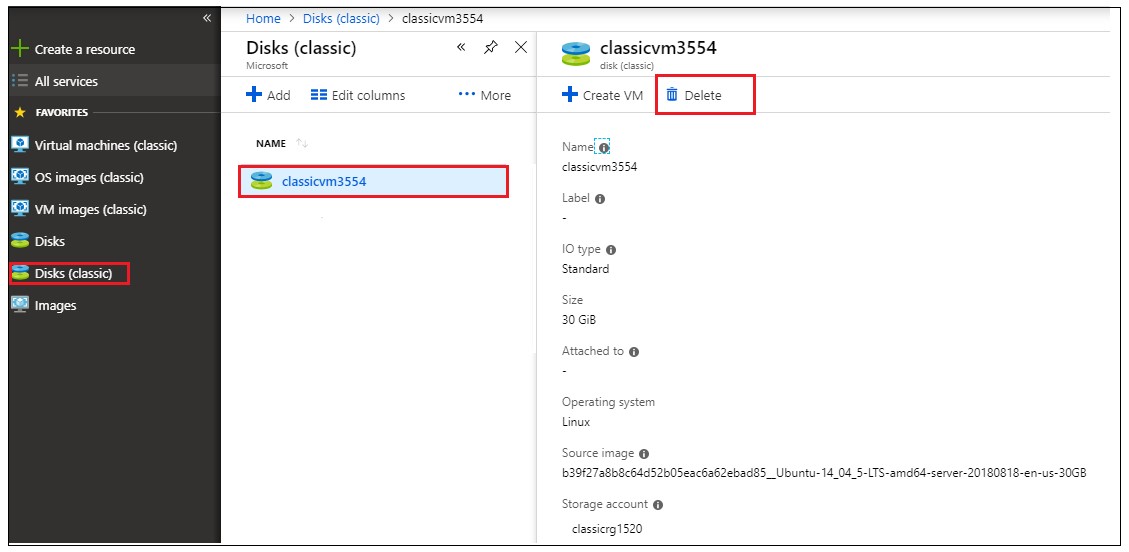Open Disks sidebar label
This screenshot has height=552, width=1129.
(50, 241)
